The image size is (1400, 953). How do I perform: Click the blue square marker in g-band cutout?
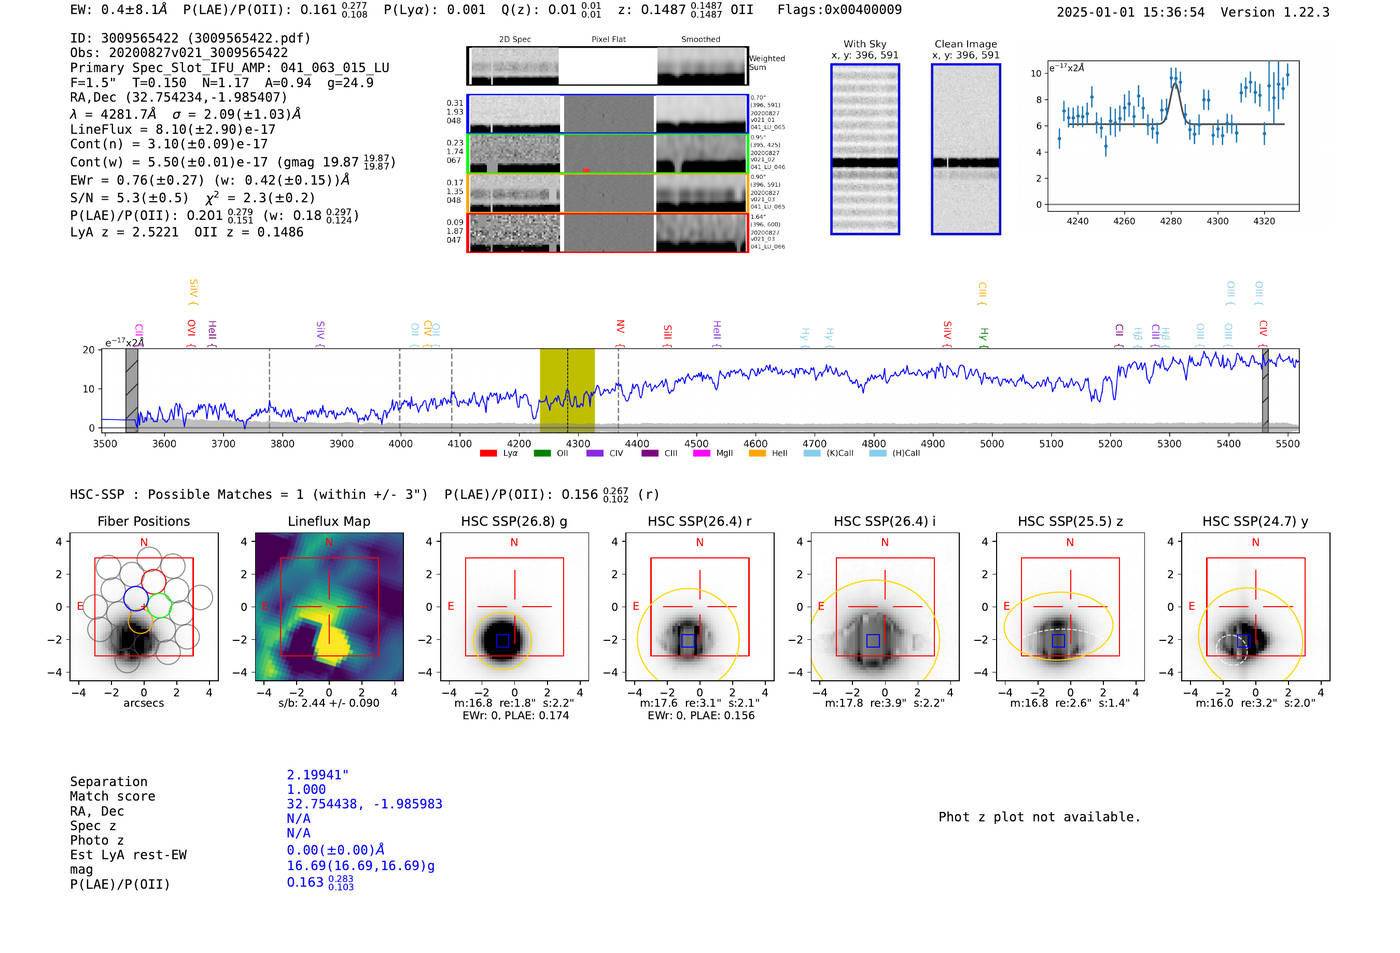(x=503, y=640)
